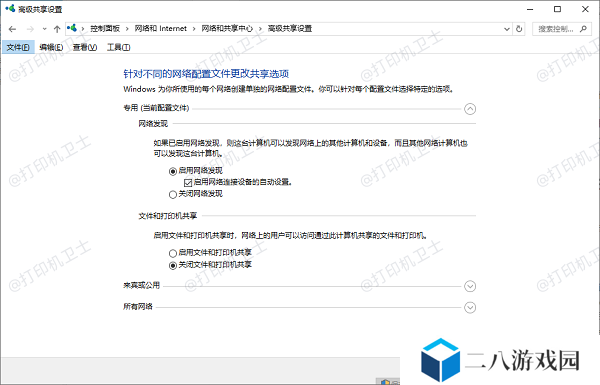Viewport: 600px width, 385px height.
Task: Expand the 所有网络 section
Action: click(470, 307)
